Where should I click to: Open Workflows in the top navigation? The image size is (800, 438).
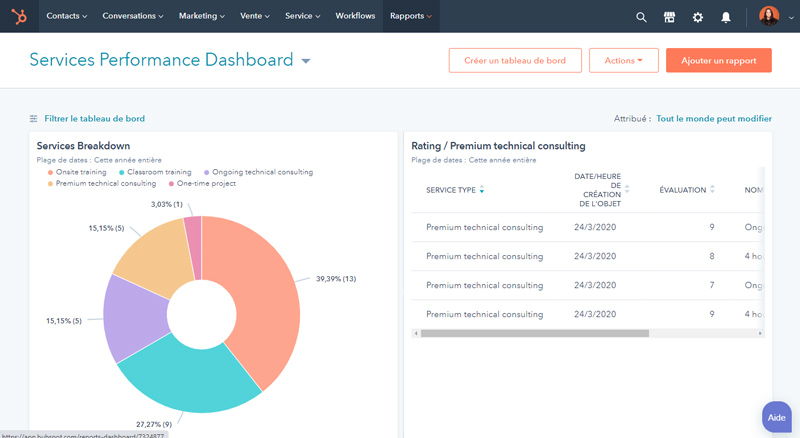click(x=355, y=16)
